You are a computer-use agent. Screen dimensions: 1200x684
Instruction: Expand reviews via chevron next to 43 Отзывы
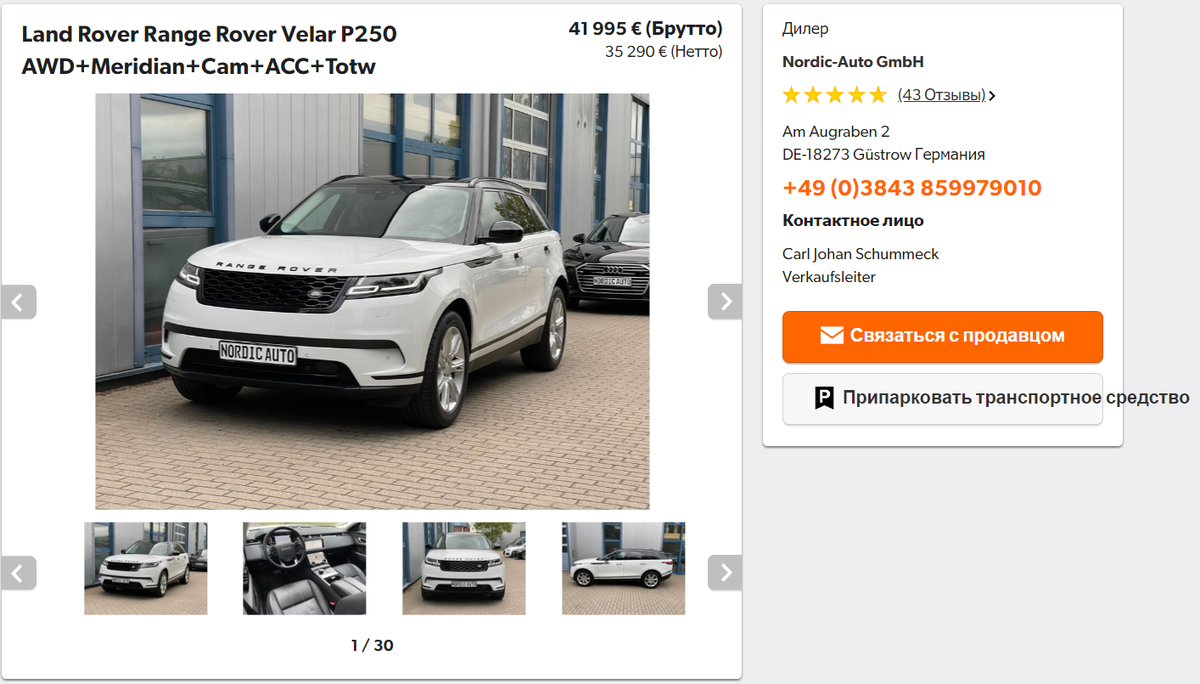(x=991, y=96)
